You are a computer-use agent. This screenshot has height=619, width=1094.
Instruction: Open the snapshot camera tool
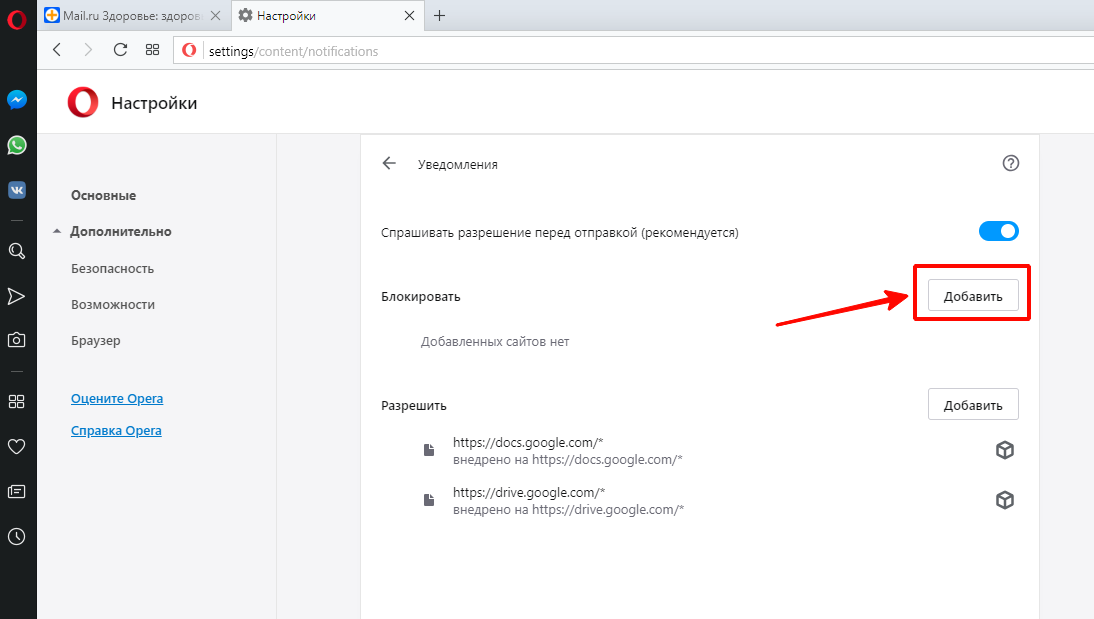pos(17,340)
